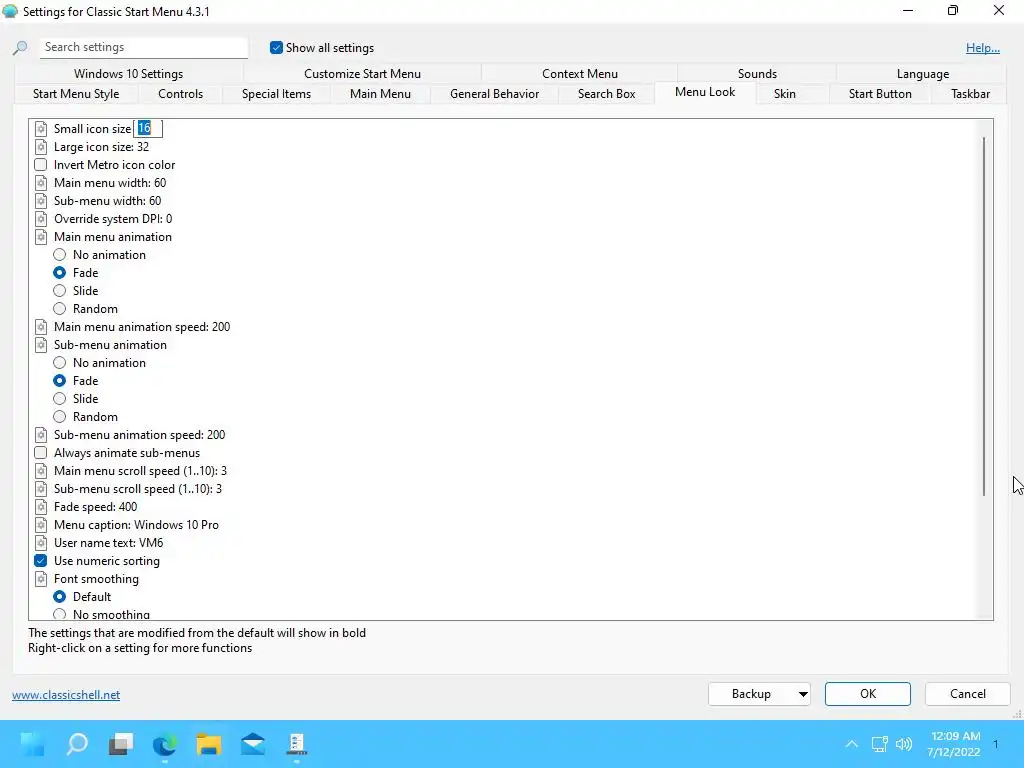Screen dimensions: 1024x768
Task: Click the magnifier icon beside Search settings
Action: click(20, 48)
